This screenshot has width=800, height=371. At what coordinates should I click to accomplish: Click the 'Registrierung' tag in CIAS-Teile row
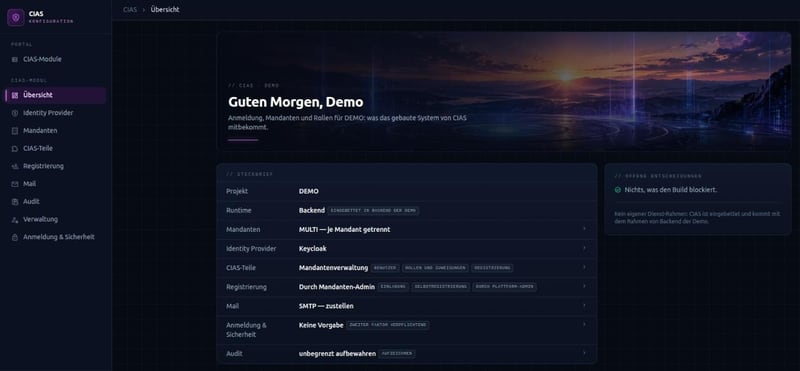coord(492,268)
